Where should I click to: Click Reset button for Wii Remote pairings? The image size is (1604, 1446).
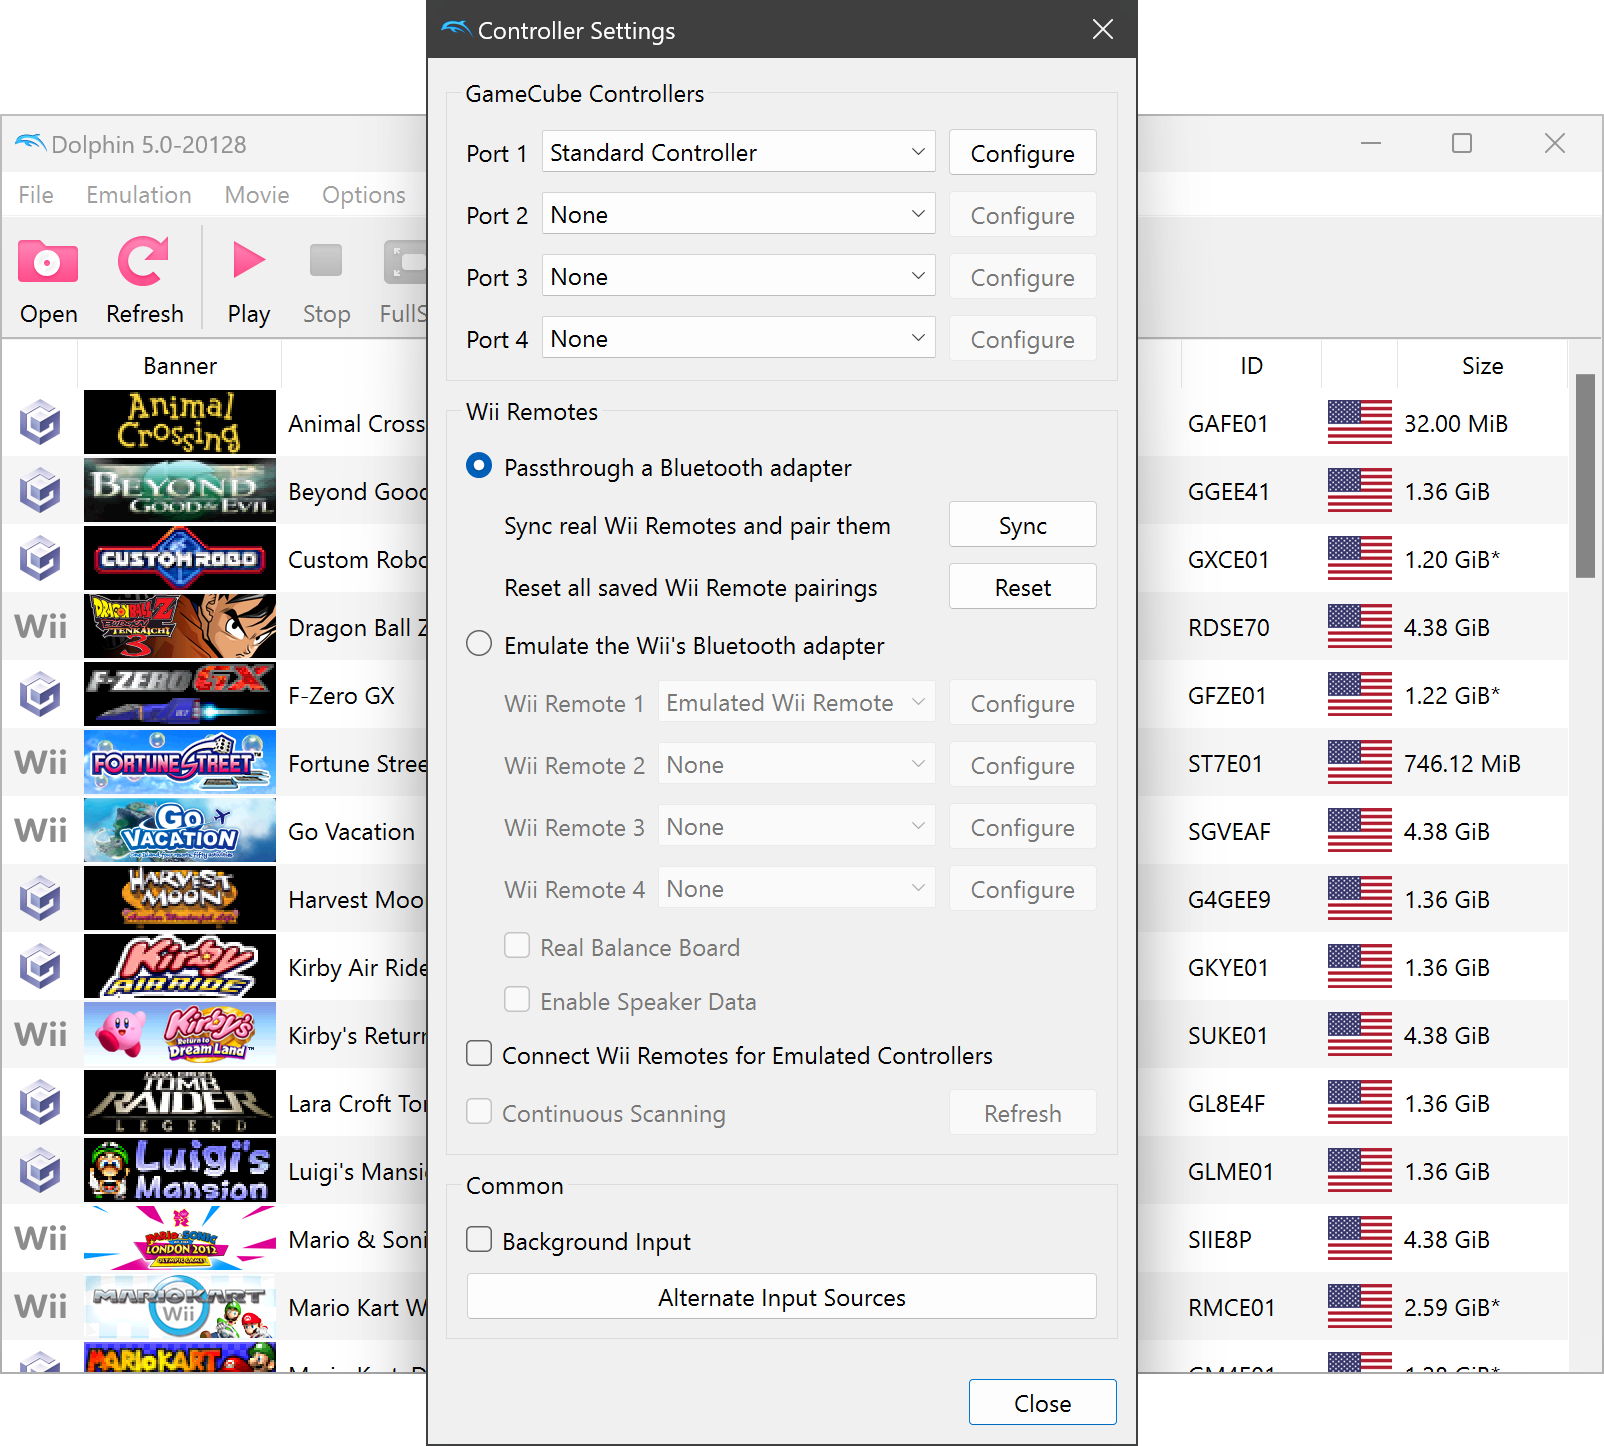point(1022,587)
